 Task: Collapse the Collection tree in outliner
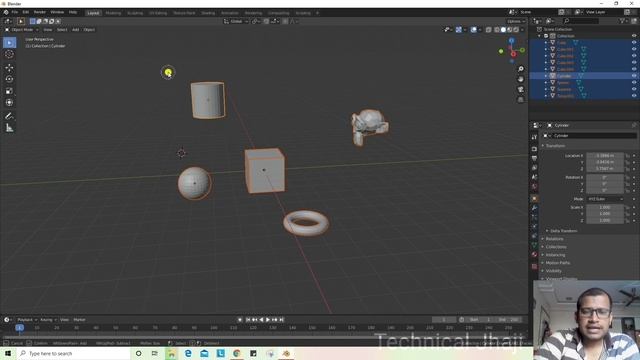(540, 36)
